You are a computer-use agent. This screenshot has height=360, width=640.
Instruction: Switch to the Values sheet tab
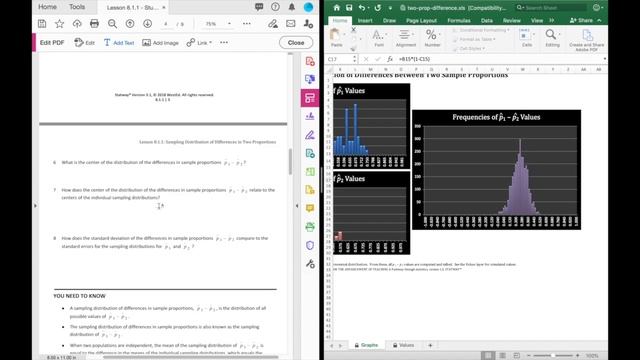[x=403, y=345]
